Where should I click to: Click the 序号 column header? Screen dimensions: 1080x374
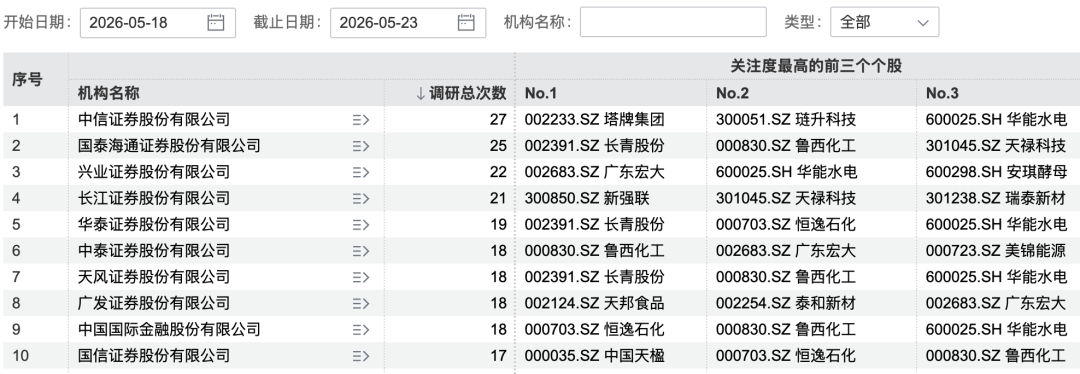tap(27, 80)
